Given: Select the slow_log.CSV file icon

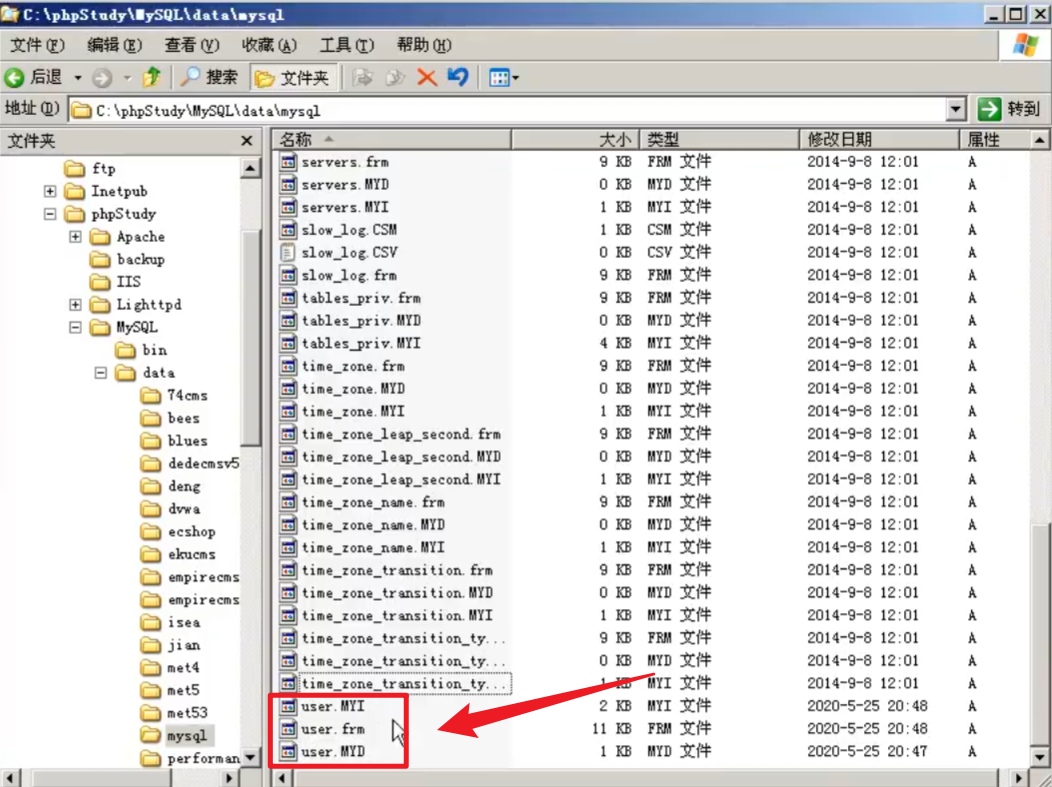Looking at the screenshot, I should click(288, 252).
